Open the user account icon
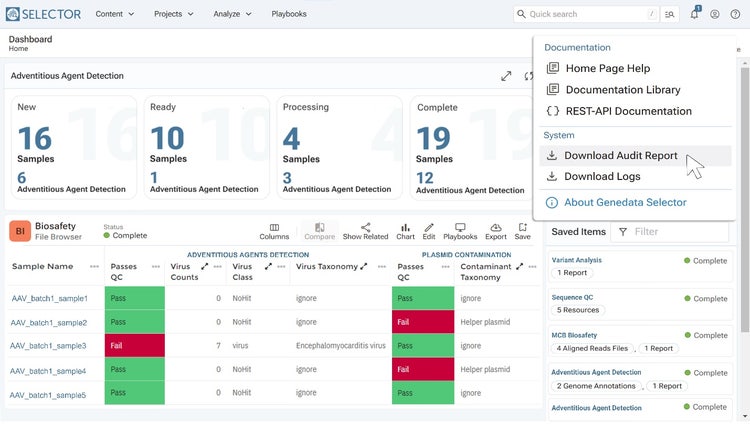This screenshot has height=424, width=750. click(714, 14)
